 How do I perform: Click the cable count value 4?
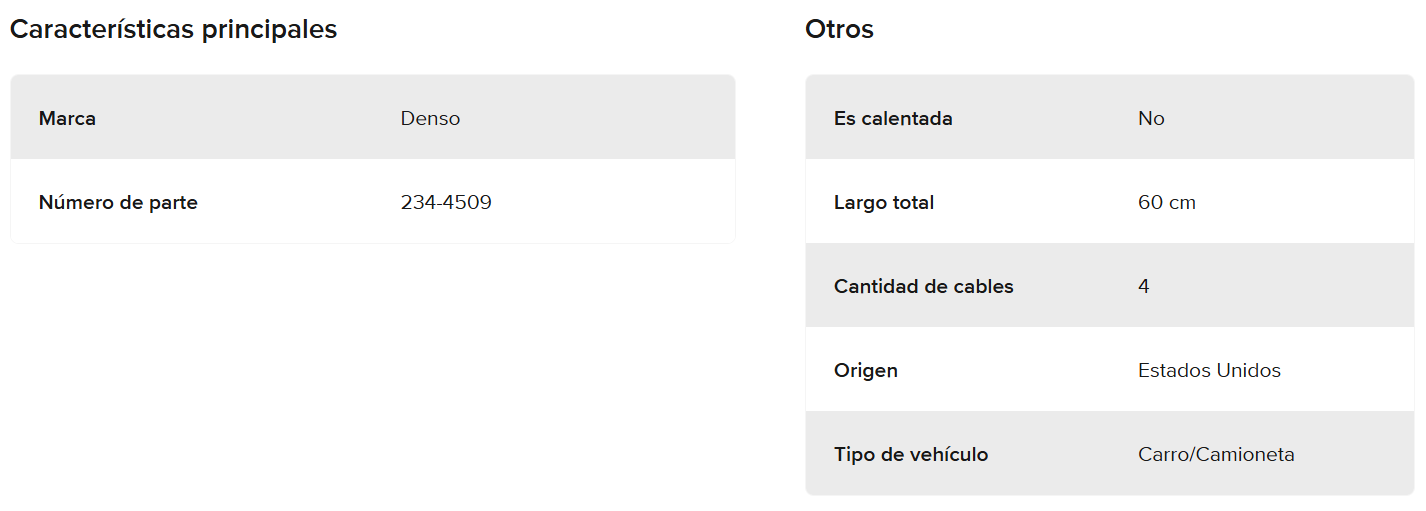[1144, 287]
